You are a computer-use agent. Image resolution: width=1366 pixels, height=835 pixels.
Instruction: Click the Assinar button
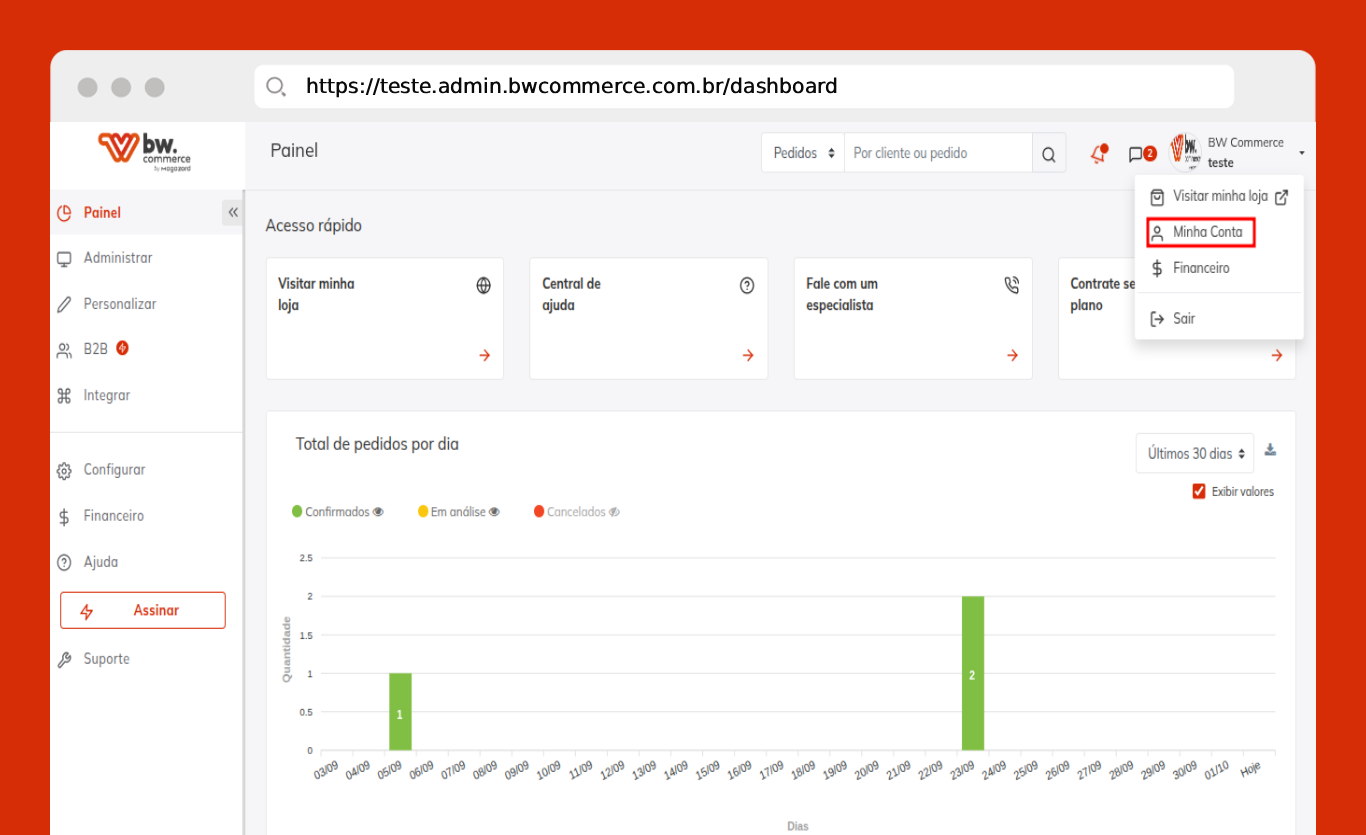click(x=143, y=610)
